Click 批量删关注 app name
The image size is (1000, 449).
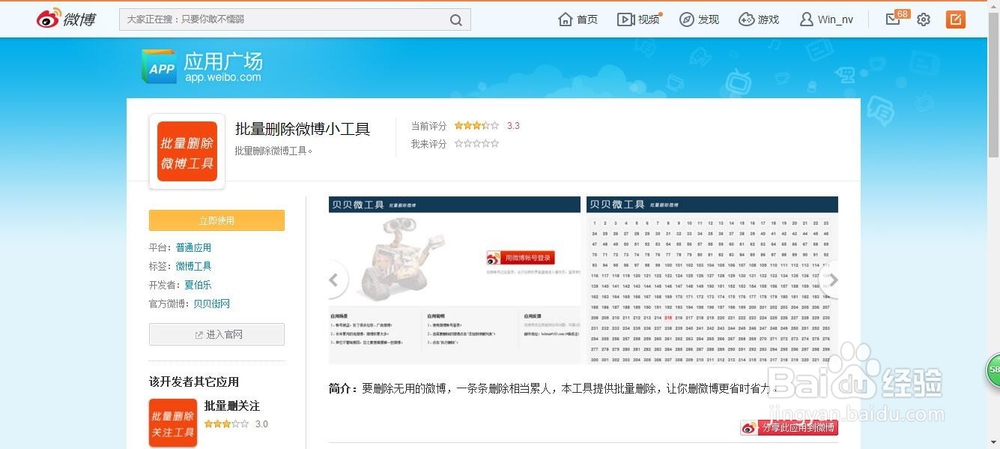[x=232, y=406]
